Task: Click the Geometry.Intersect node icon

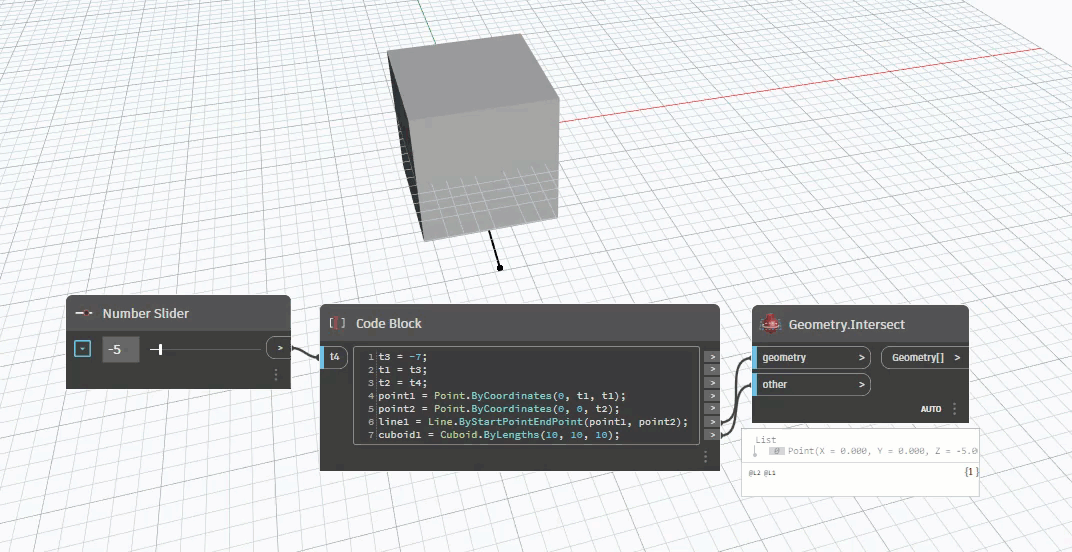Action: coord(769,324)
